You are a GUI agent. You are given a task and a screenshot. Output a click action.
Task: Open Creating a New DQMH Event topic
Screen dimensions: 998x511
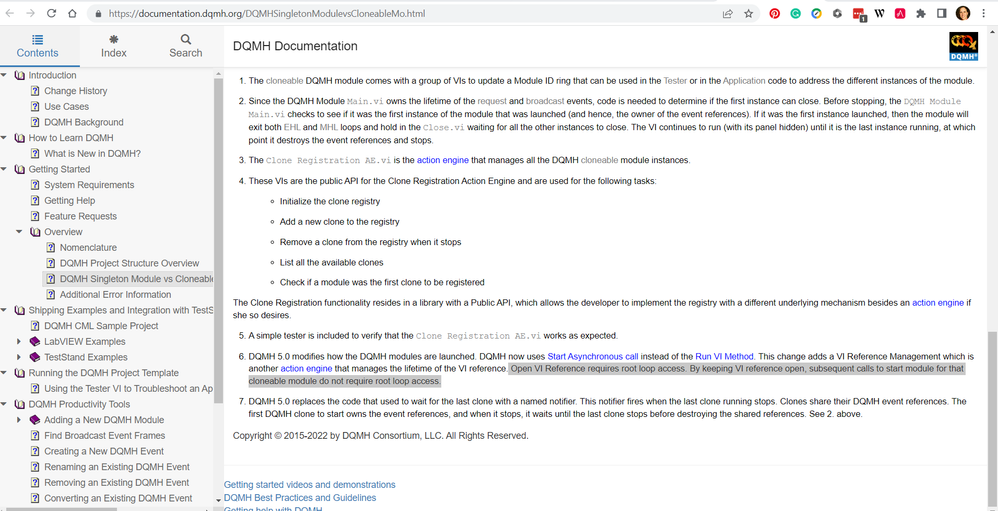click(x=104, y=451)
